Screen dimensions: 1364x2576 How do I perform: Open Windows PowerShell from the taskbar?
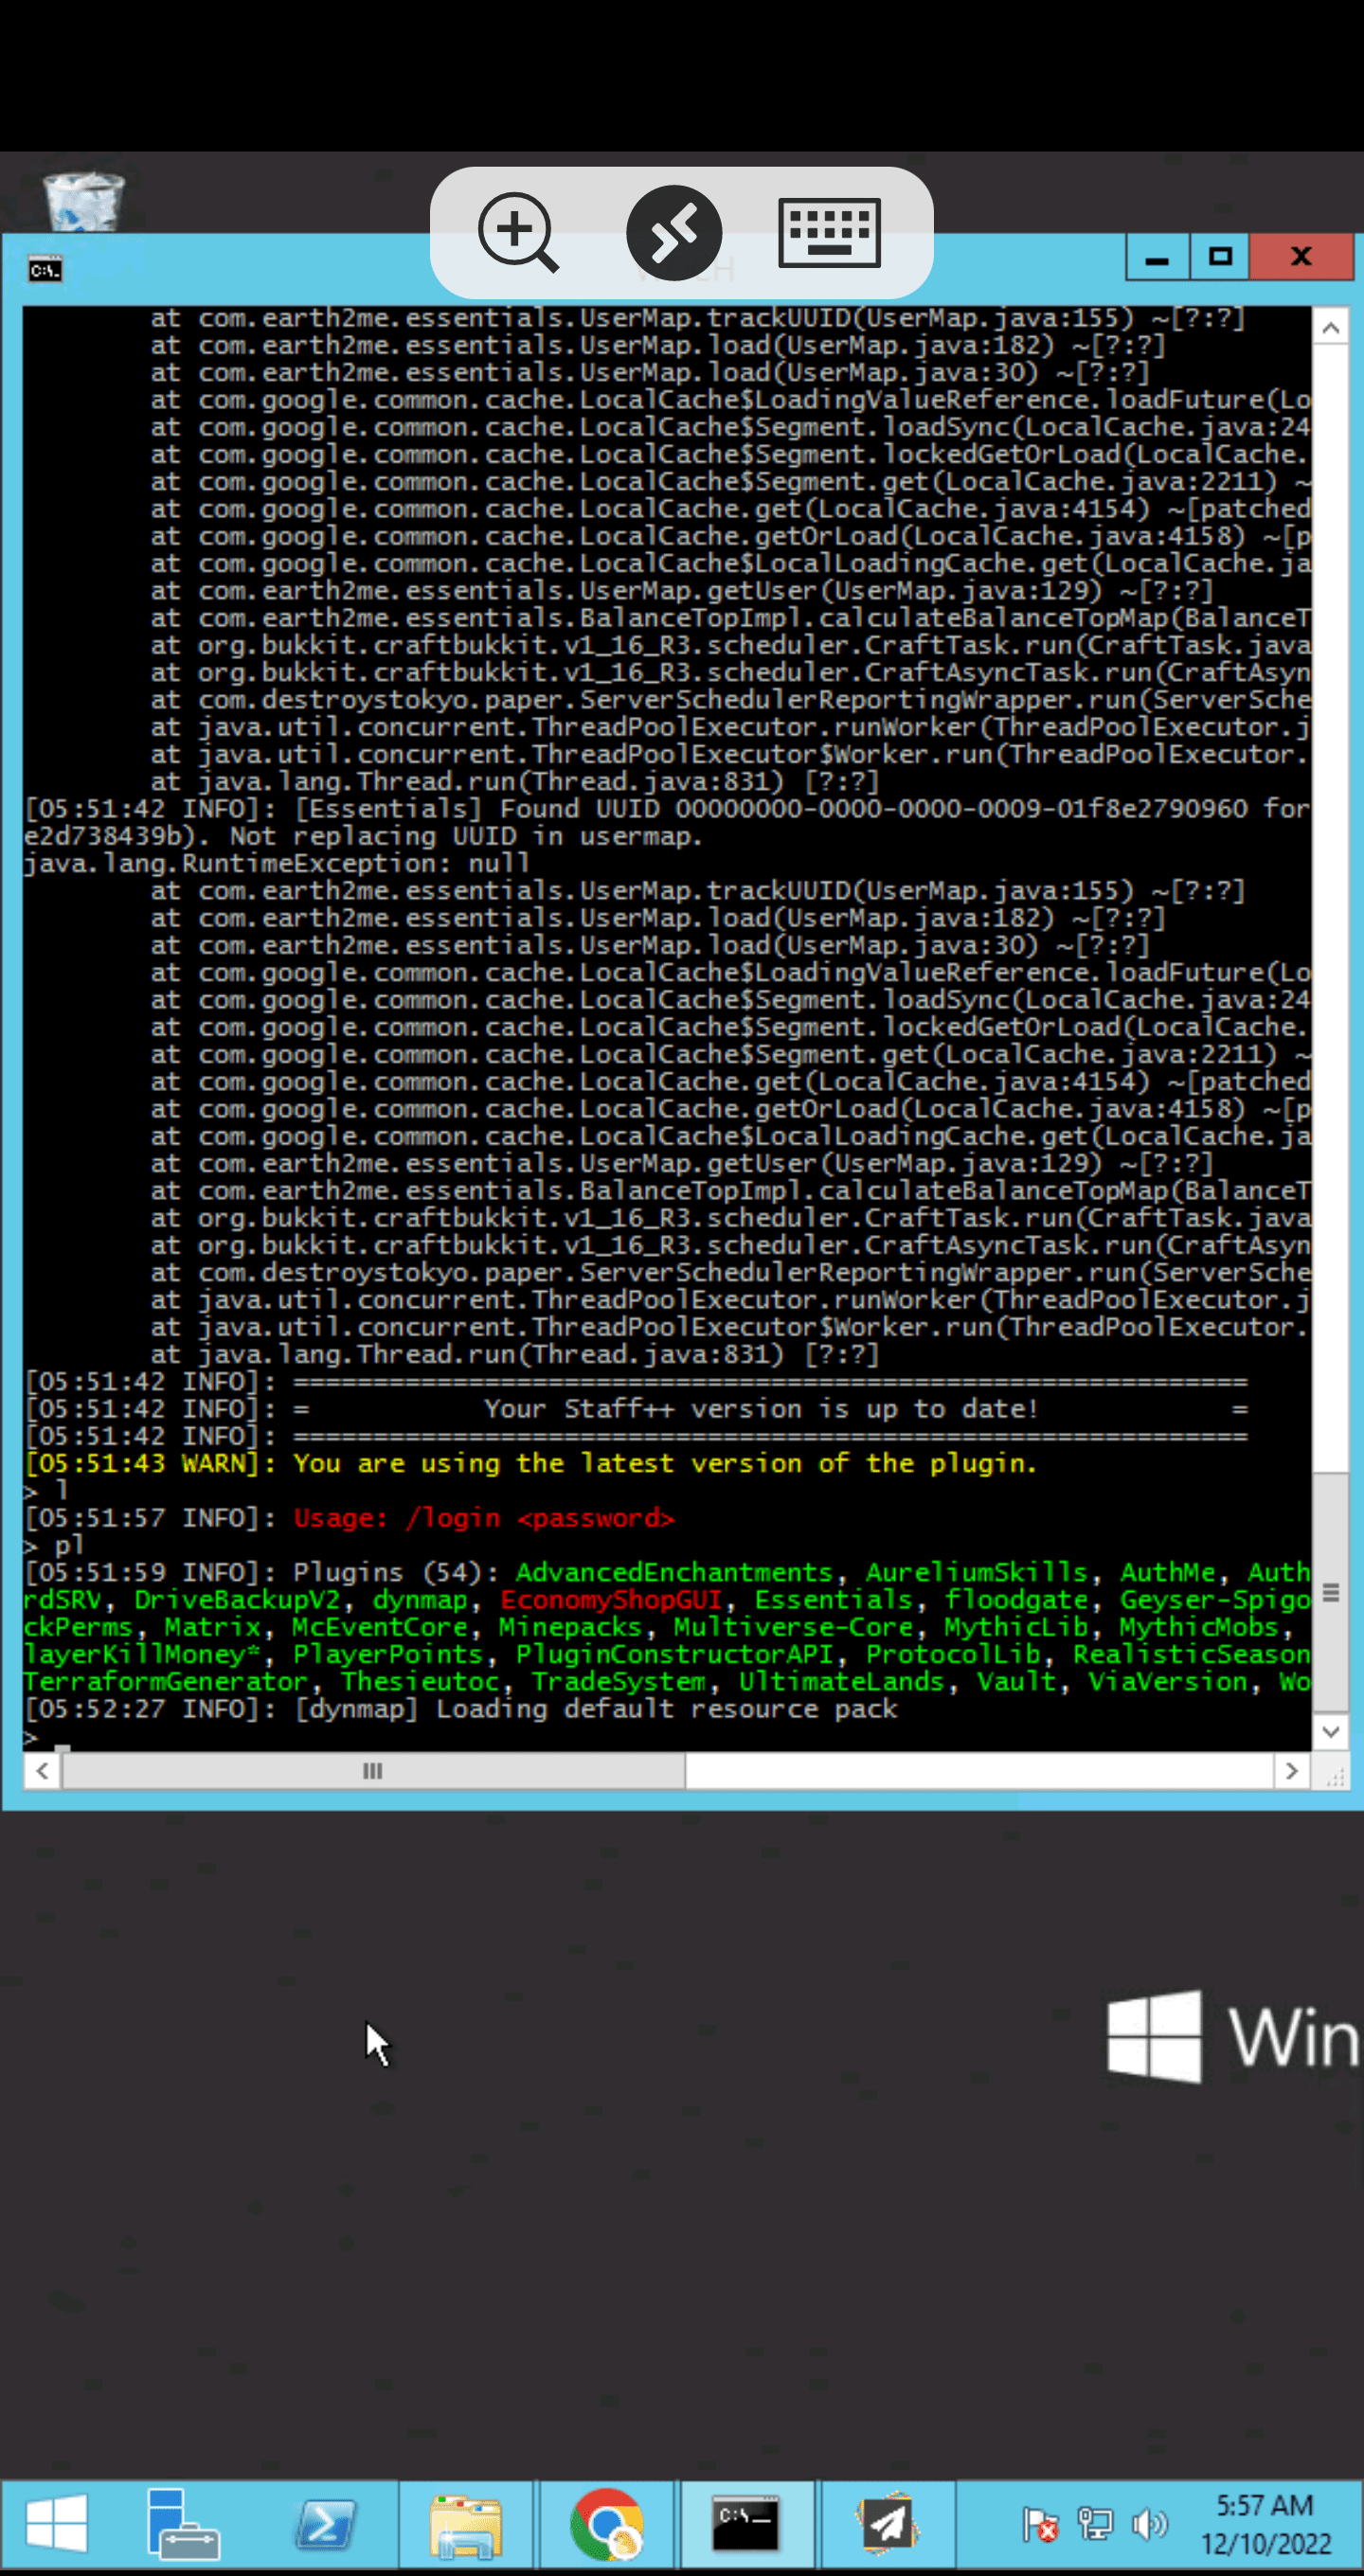point(326,2523)
